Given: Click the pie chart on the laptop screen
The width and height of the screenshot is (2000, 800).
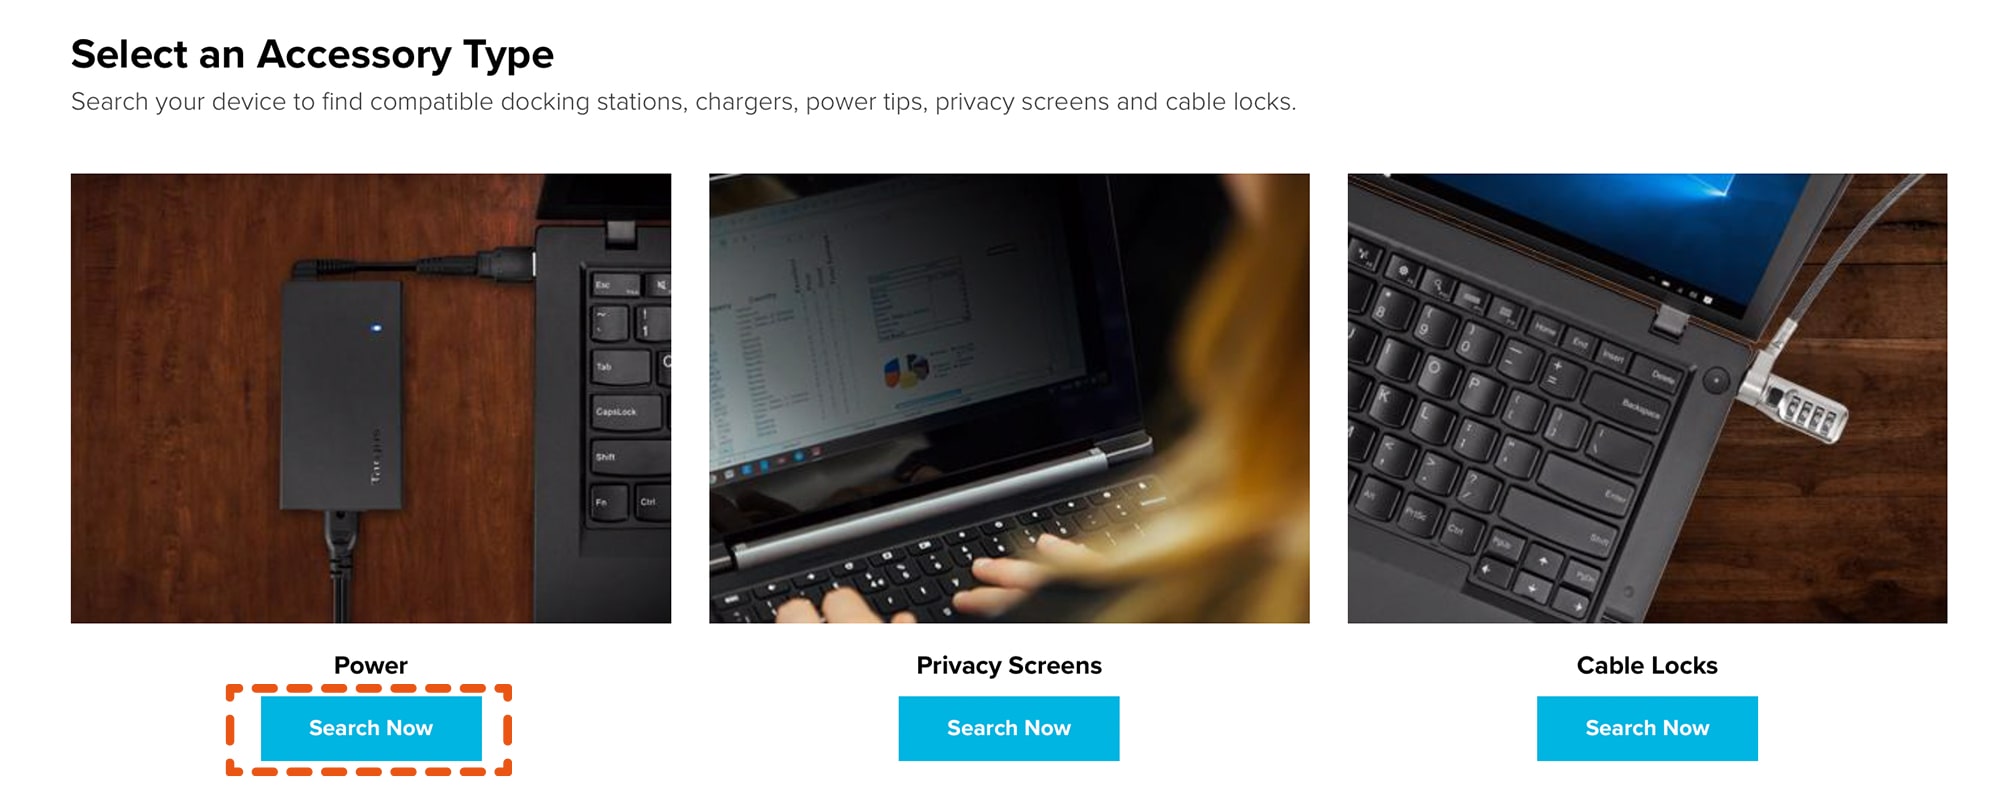Looking at the screenshot, I should click(906, 371).
